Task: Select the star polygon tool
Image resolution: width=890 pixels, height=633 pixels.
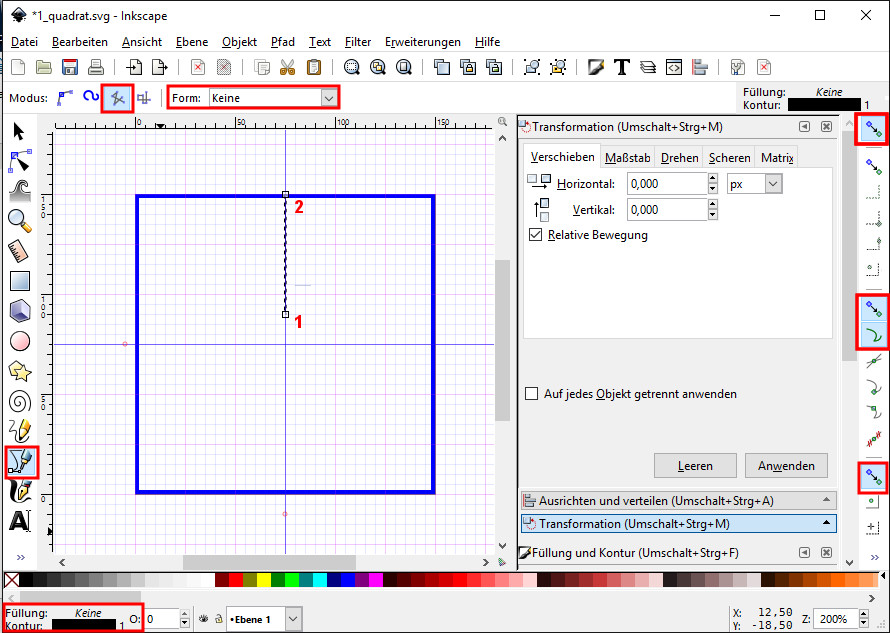Action: tap(20, 372)
